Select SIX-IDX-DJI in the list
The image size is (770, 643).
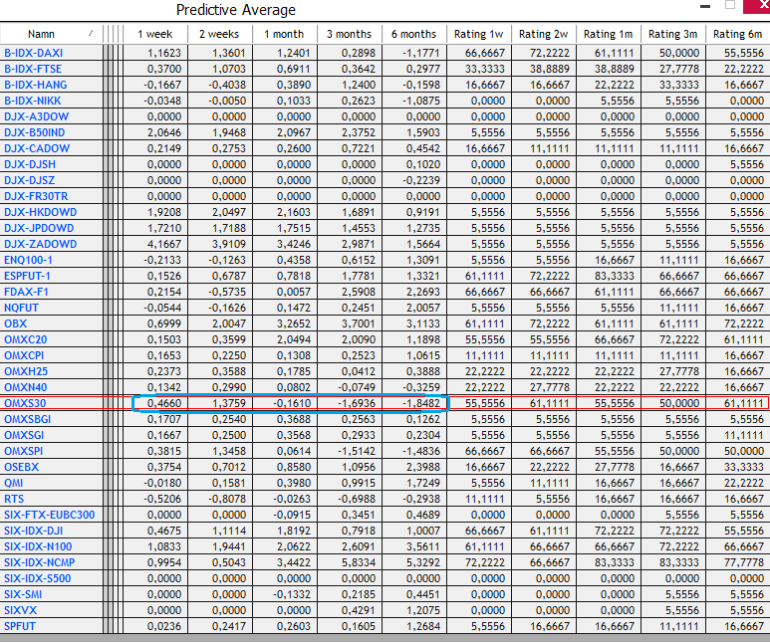pyautogui.click(x=33, y=531)
